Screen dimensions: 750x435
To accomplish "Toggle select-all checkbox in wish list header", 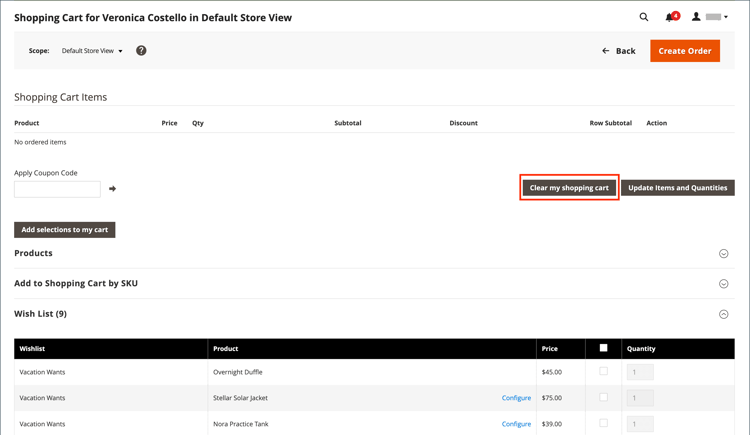I will click(x=604, y=348).
